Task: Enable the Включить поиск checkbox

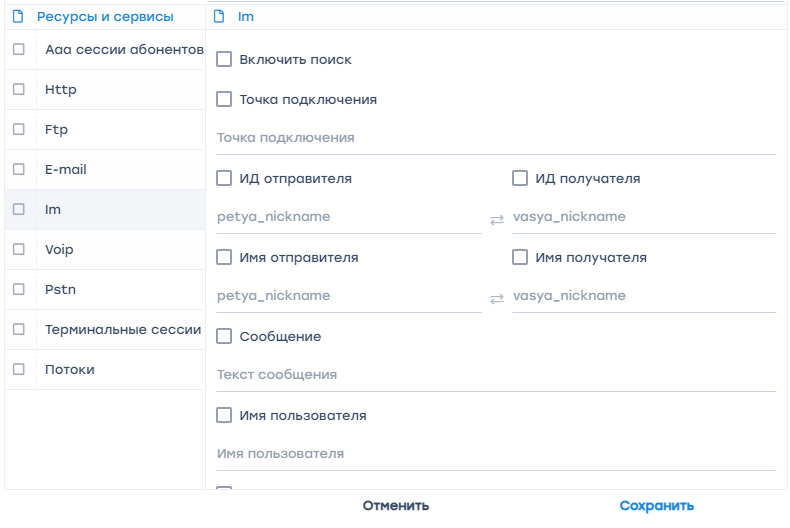Action: point(225,60)
